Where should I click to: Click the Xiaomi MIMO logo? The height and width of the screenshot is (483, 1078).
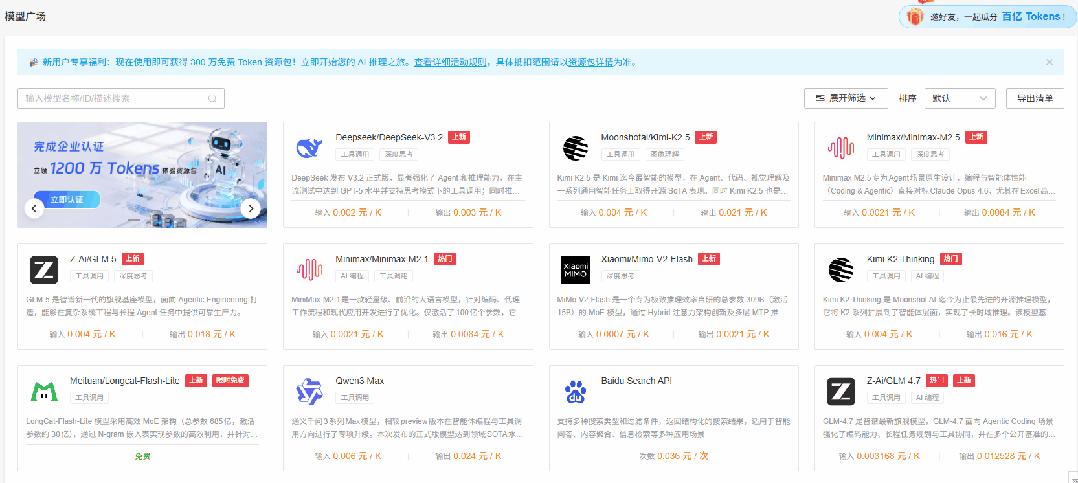(575, 270)
